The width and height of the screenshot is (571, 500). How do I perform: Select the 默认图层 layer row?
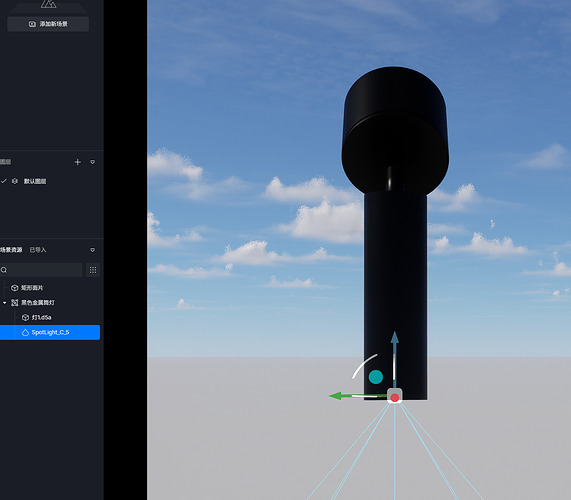(x=50, y=181)
